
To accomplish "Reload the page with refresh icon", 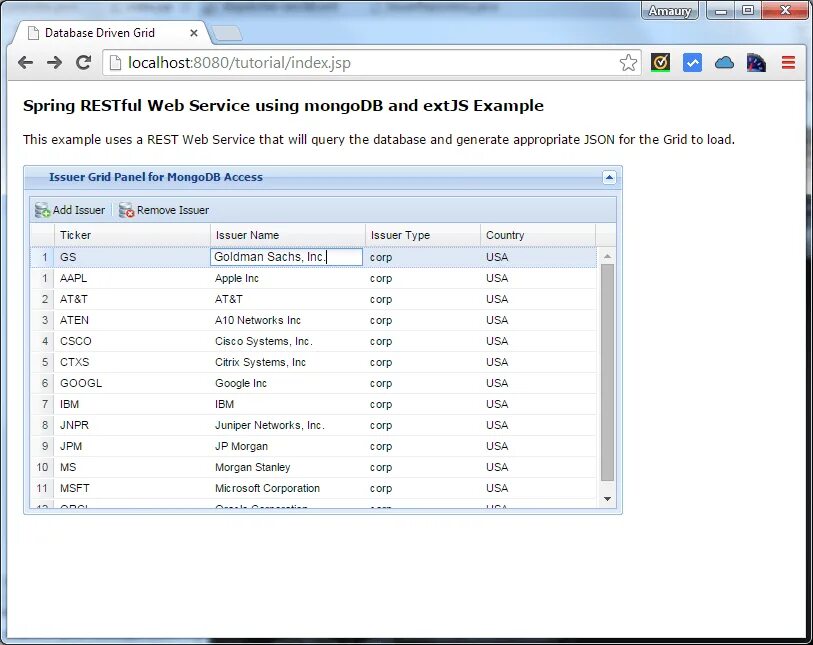I will click(83, 63).
